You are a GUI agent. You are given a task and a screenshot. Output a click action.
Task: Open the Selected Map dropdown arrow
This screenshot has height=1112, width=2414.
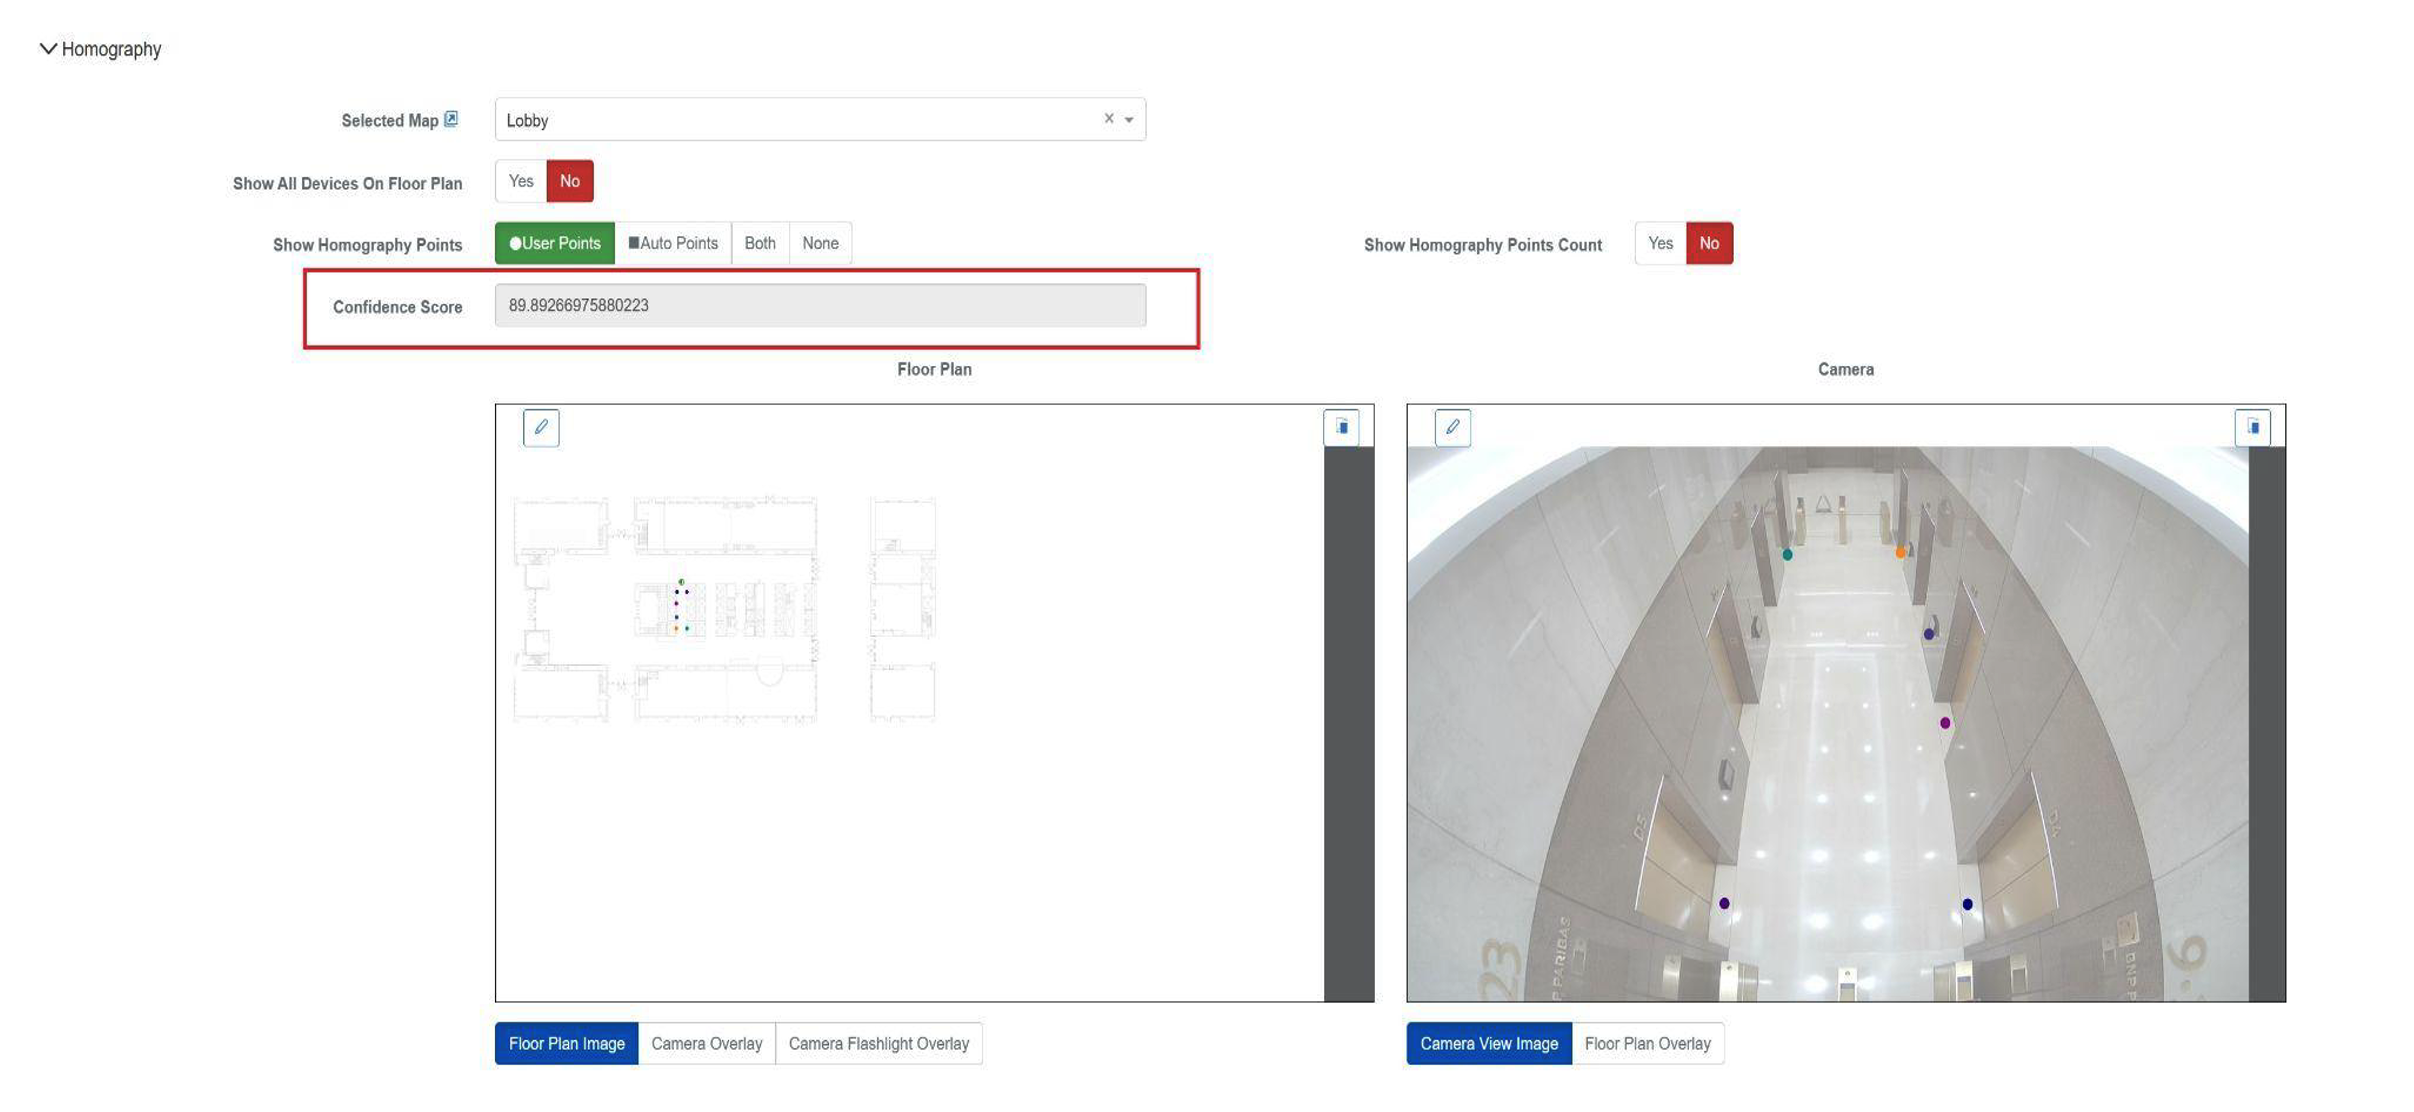[x=1129, y=120]
